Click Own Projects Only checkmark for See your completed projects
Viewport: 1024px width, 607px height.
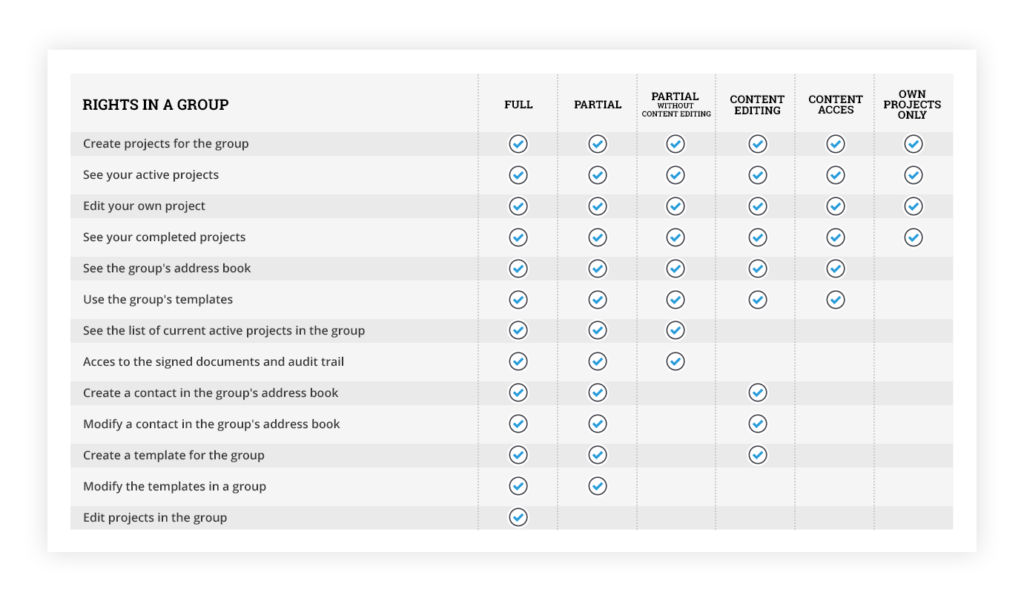click(913, 237)
